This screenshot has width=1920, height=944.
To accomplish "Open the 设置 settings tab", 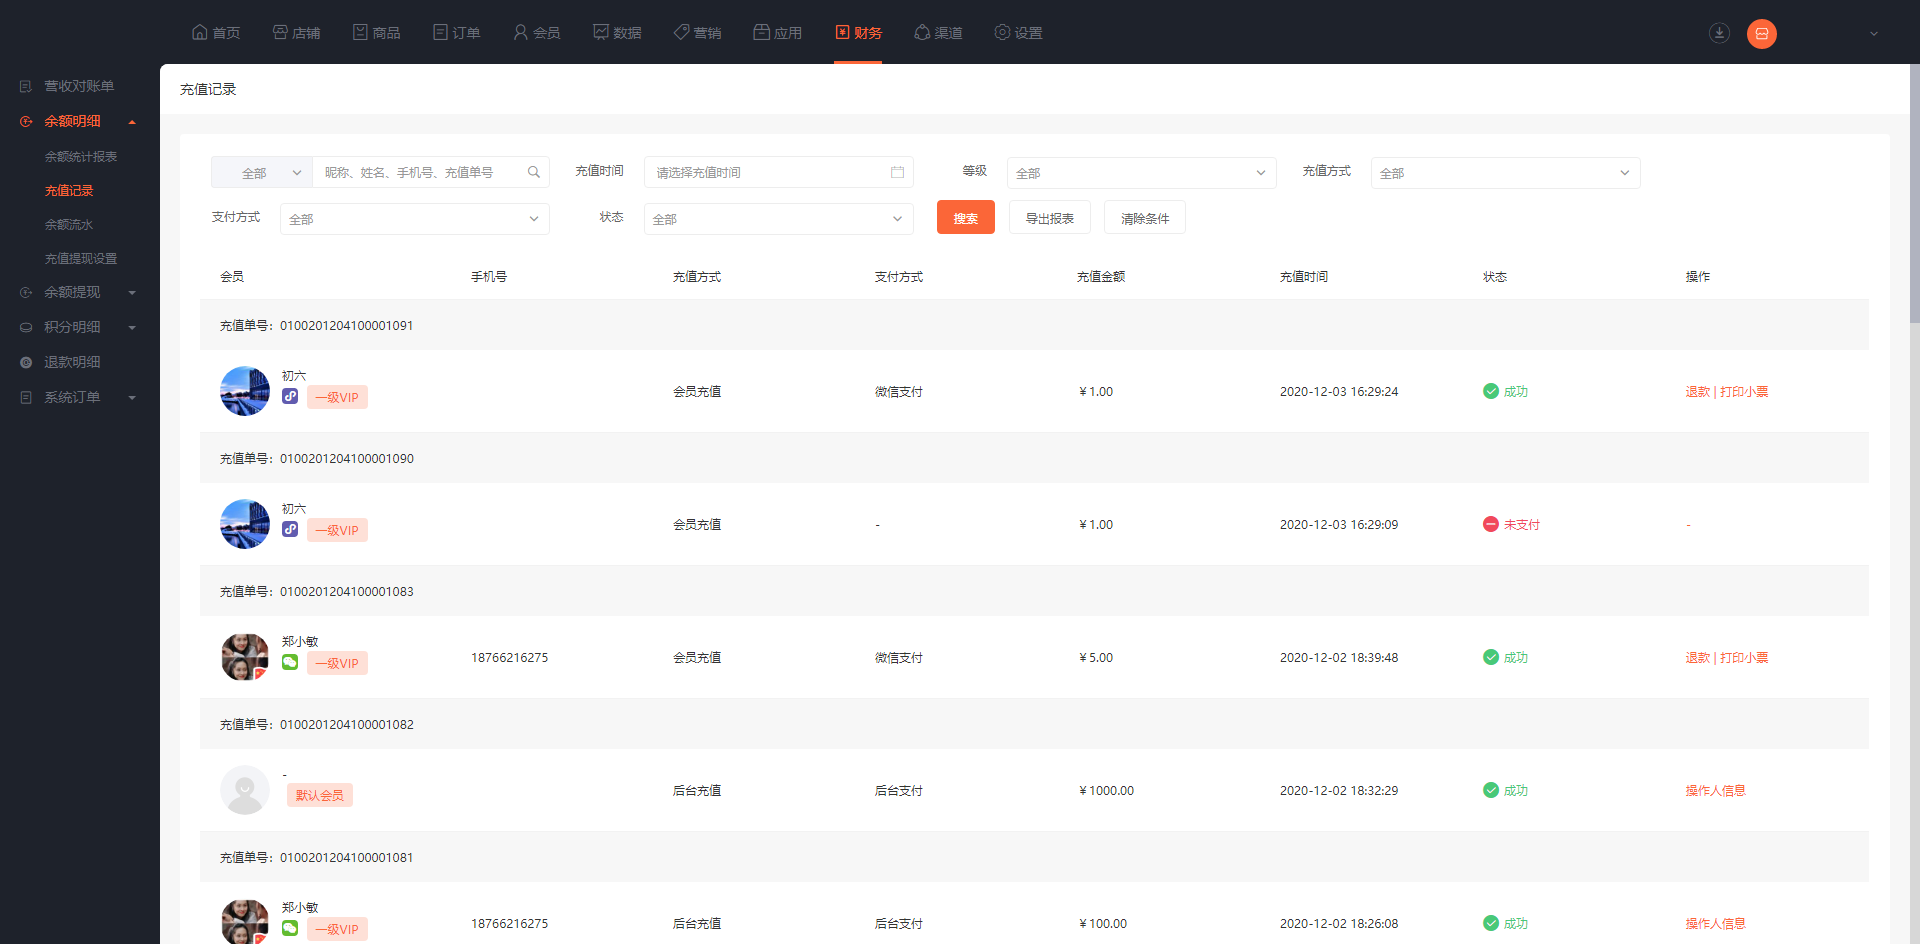I will (1018, 33).
